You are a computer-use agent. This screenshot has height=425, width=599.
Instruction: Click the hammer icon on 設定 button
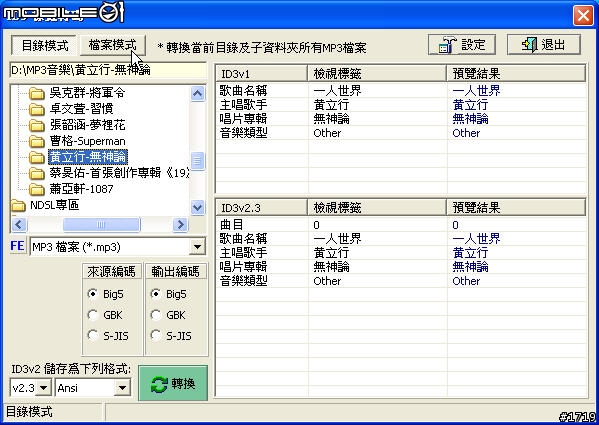tap(447, 45)
